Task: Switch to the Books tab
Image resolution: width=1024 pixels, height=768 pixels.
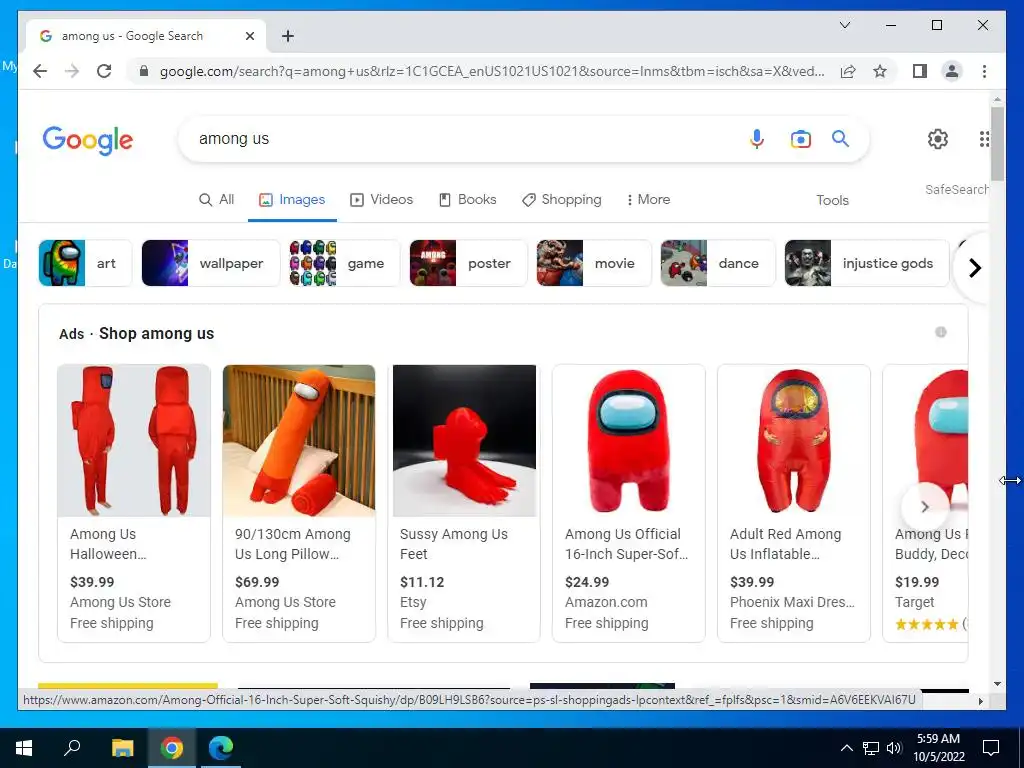Action: click(x=468, y=199)
